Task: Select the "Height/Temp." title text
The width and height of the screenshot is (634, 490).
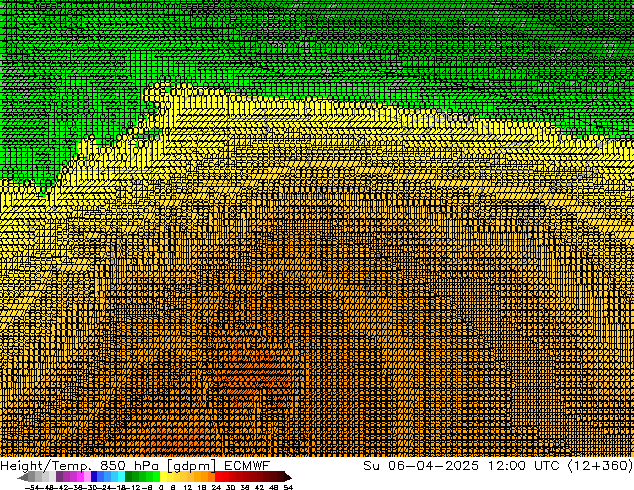Action: point(47,465)
